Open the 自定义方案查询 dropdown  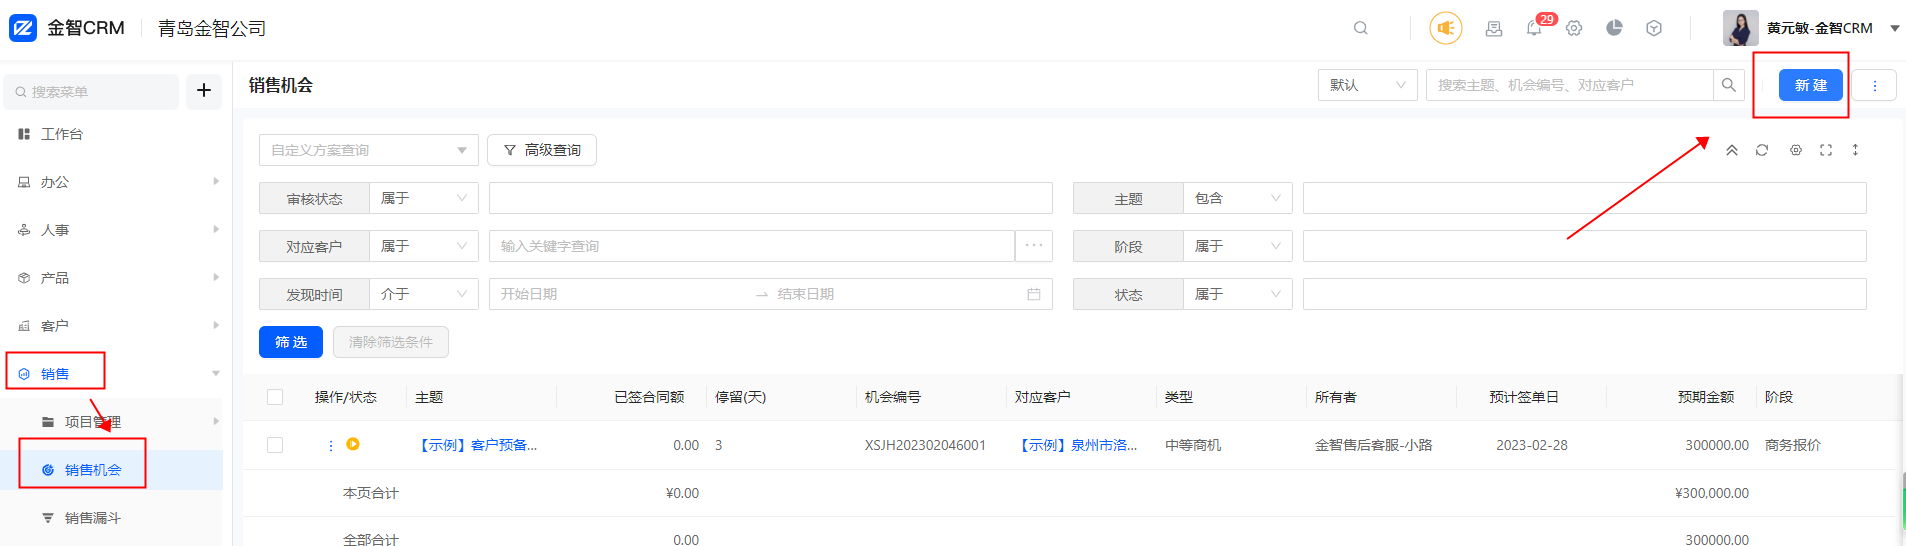tap(368, 150)
